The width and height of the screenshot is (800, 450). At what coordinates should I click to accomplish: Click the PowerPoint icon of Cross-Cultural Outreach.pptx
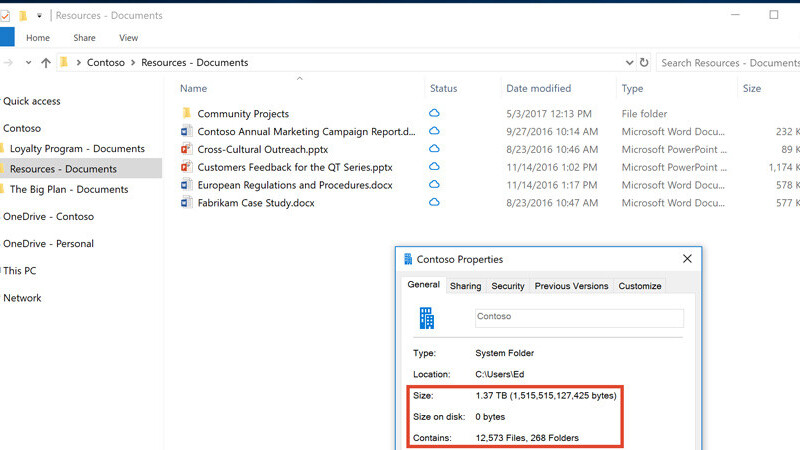coord(186,150)
